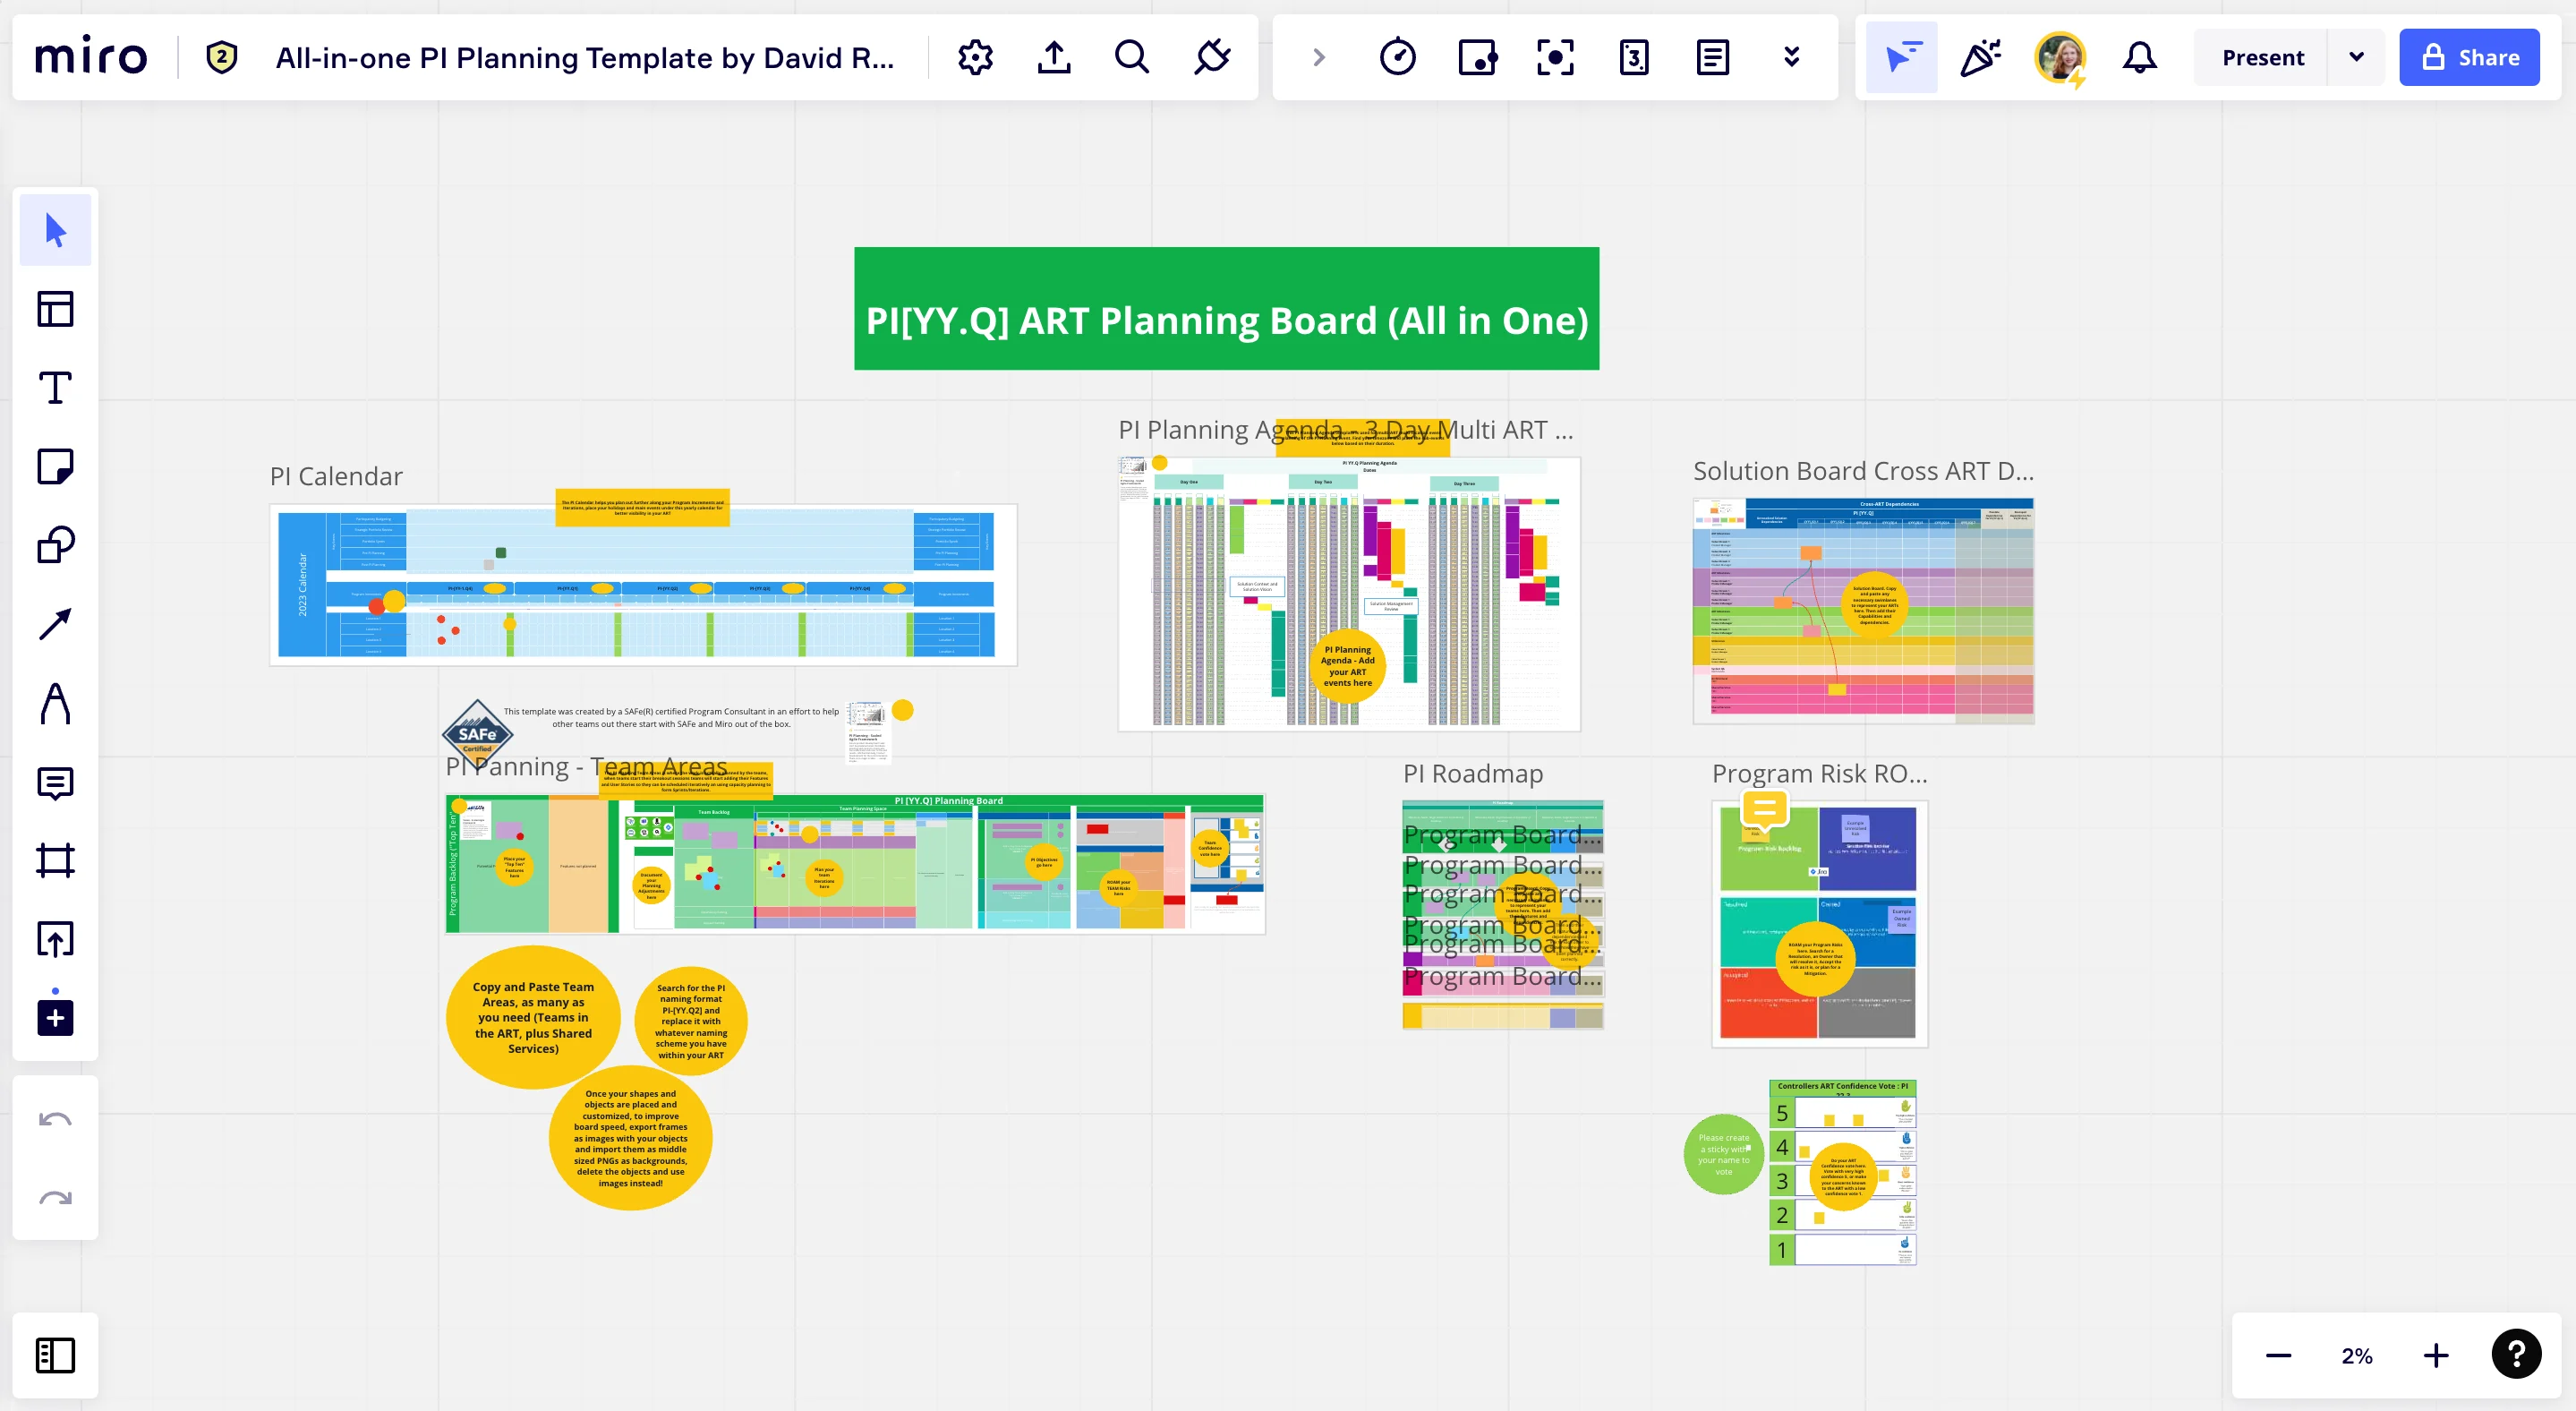The height and width of the screenshot is (1411, 2576).
Task: Open the Comment tool
Action: (x=55, y=783)
